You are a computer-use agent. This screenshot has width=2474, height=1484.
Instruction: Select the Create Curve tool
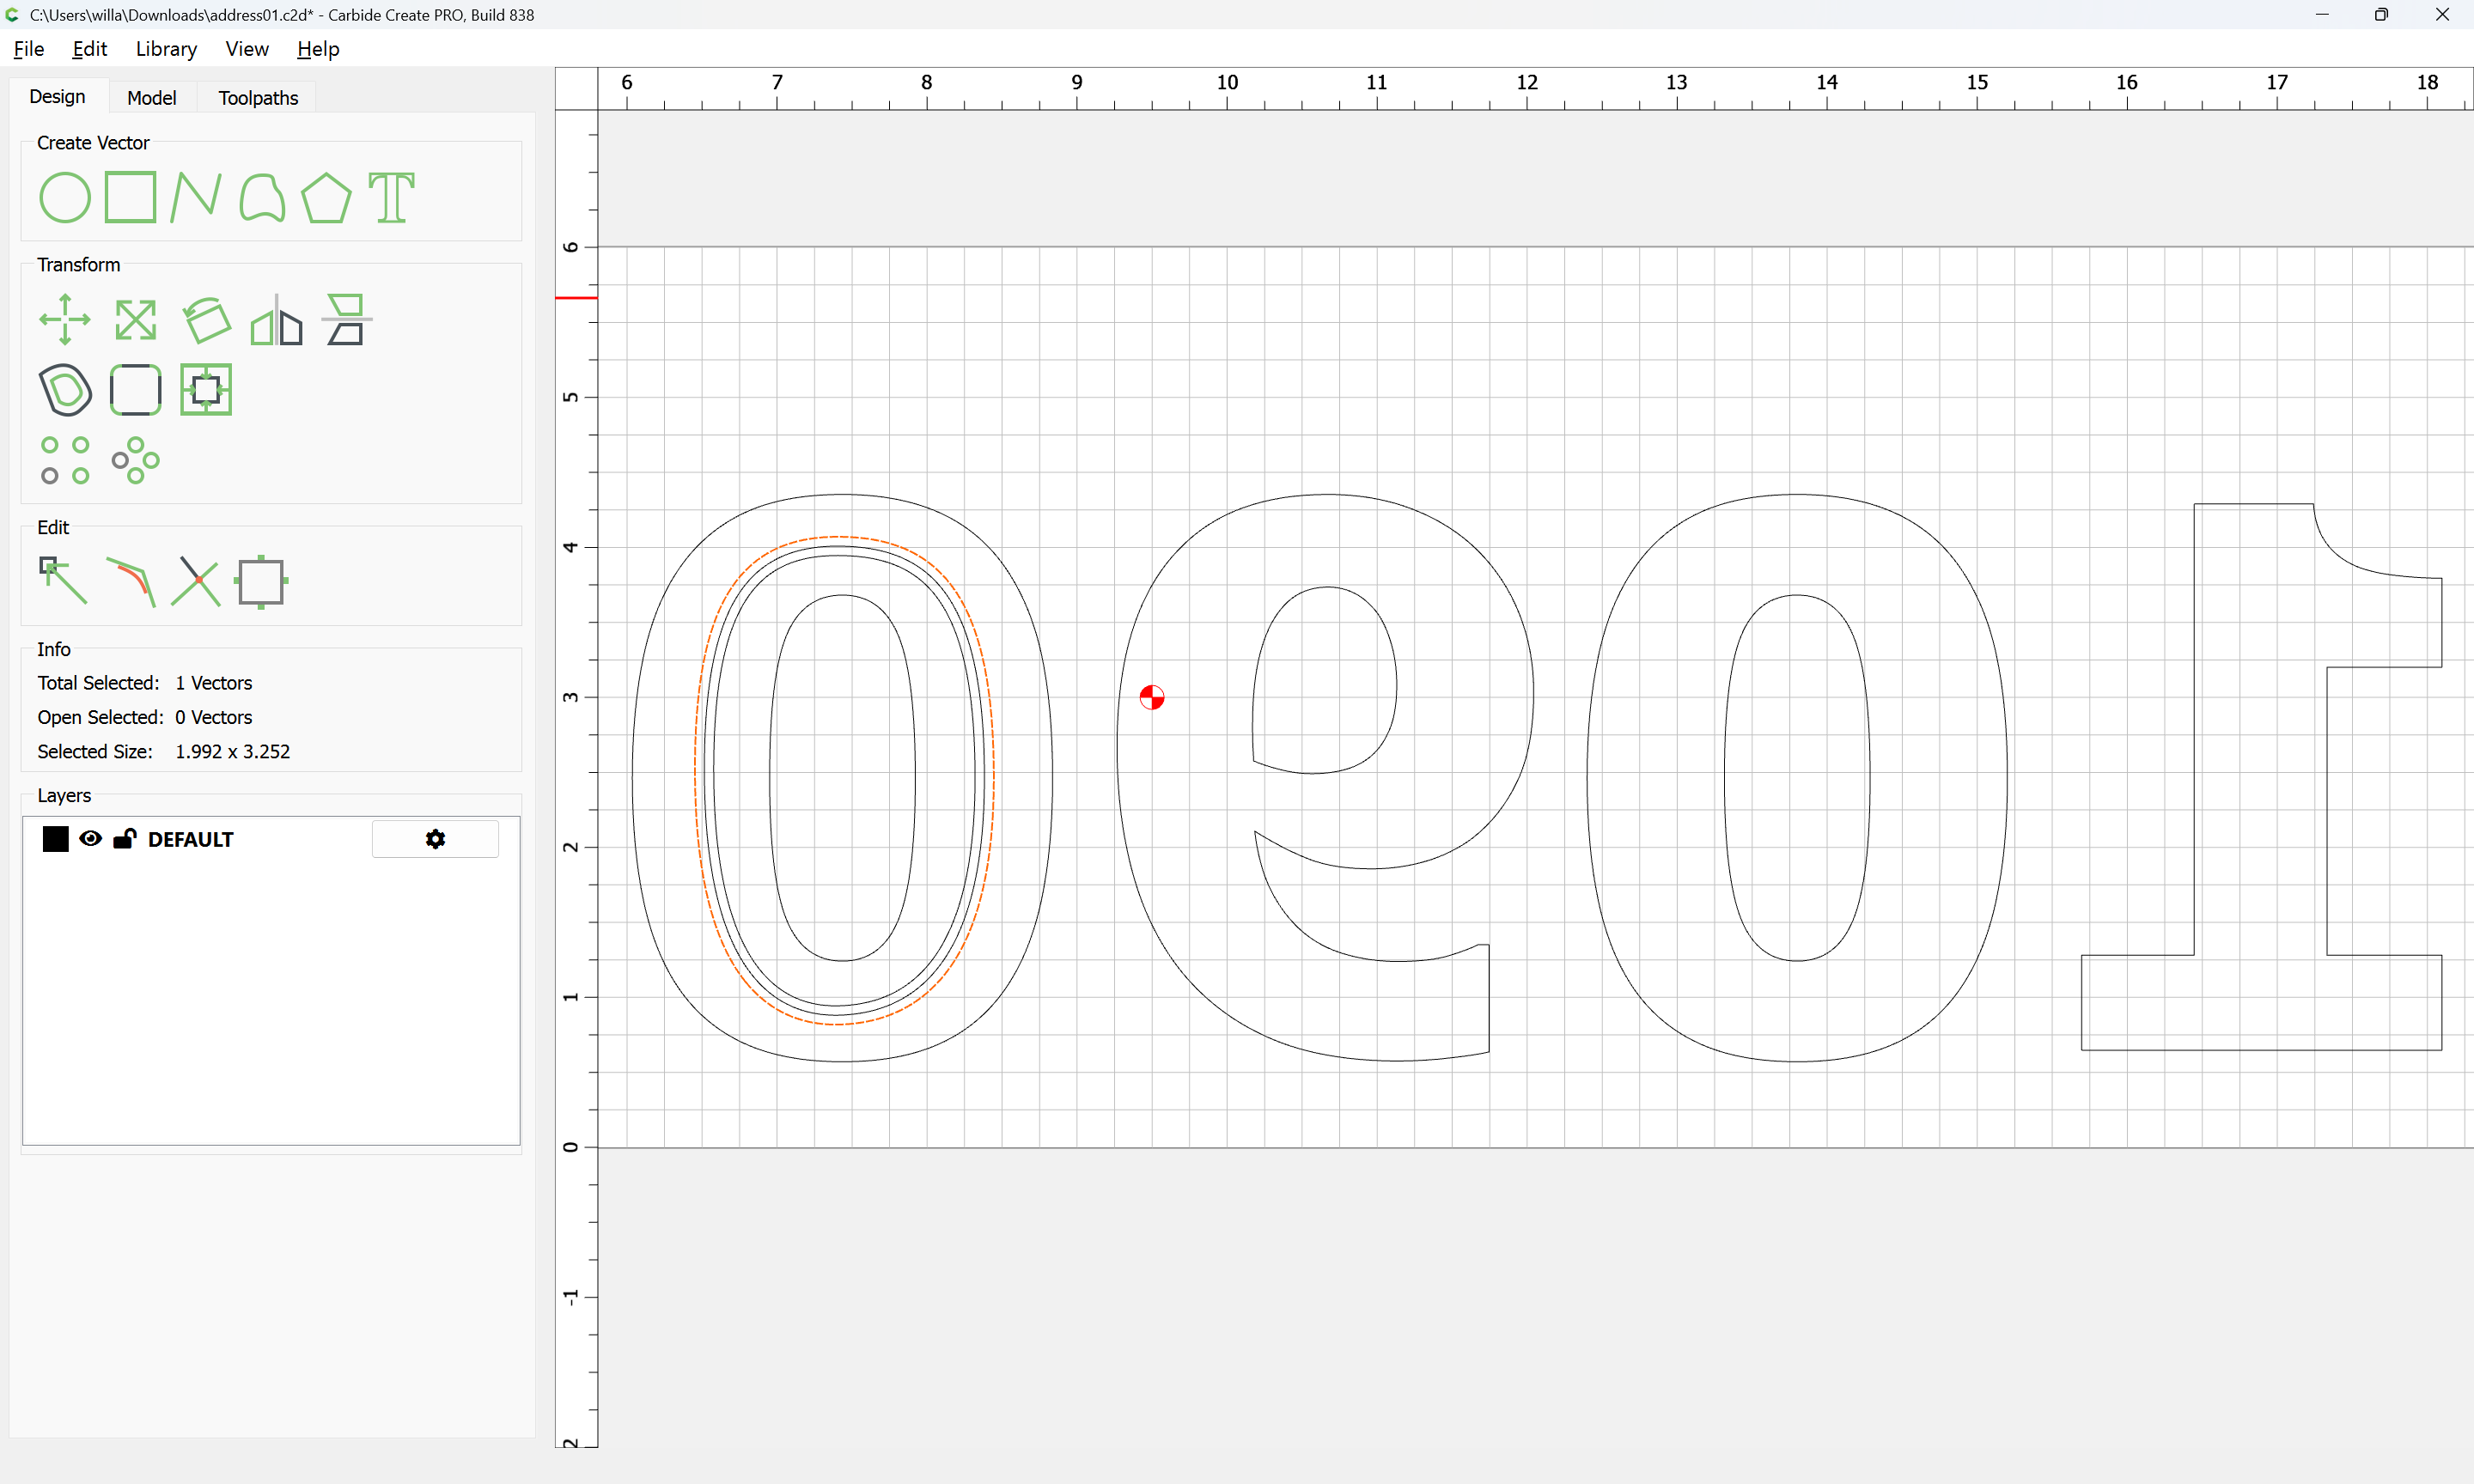coord(262,197)
